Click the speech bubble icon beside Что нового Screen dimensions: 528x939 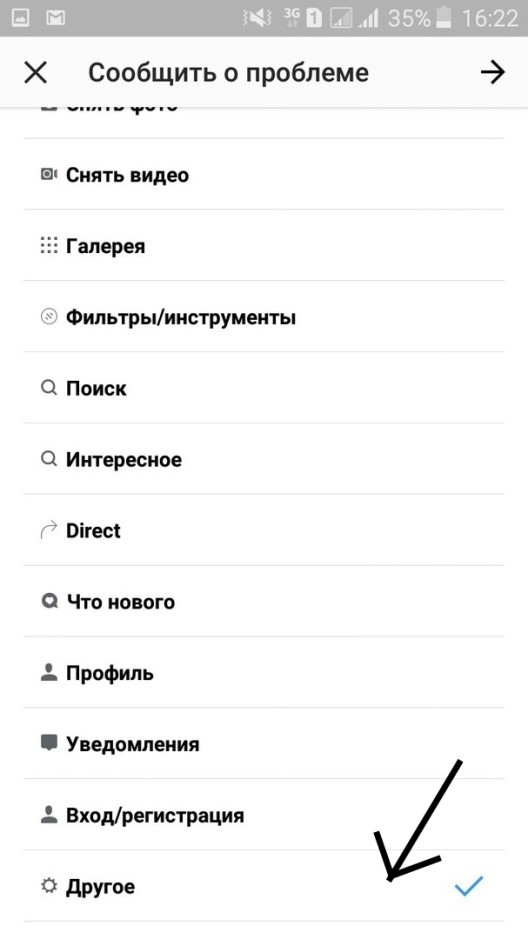tap(48, 601)
